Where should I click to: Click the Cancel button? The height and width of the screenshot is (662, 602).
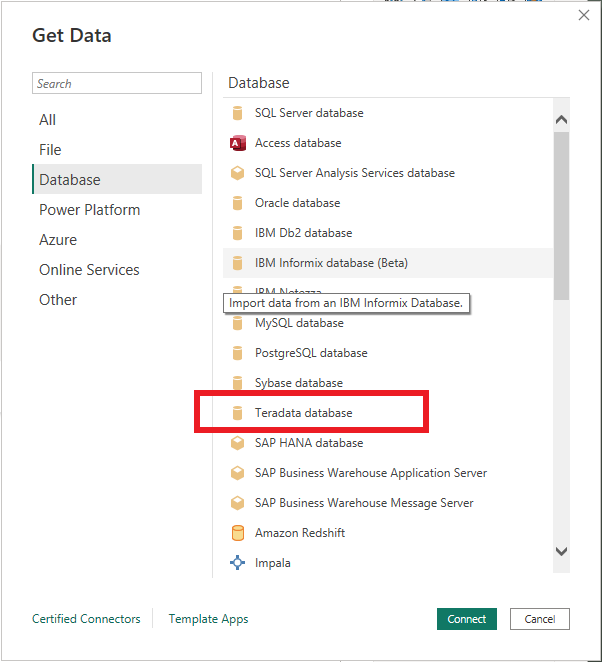(540, 619)
